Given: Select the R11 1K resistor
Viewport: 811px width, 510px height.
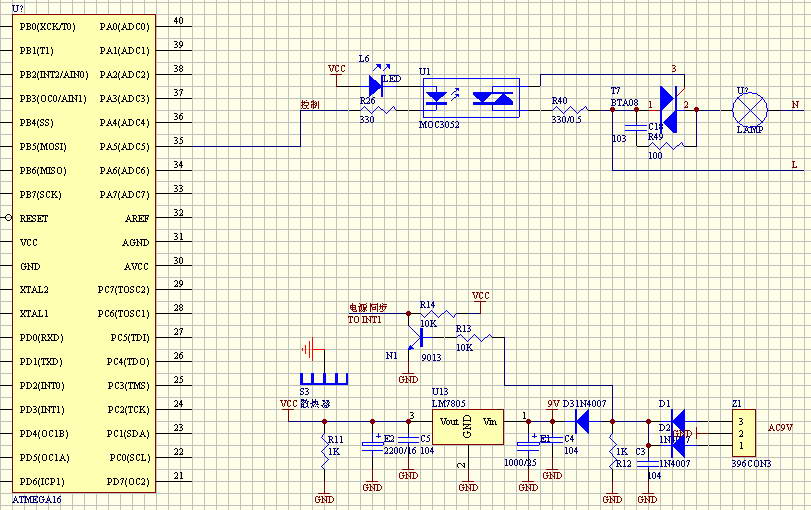Looking at the screenshot, I should click(324, 446).
